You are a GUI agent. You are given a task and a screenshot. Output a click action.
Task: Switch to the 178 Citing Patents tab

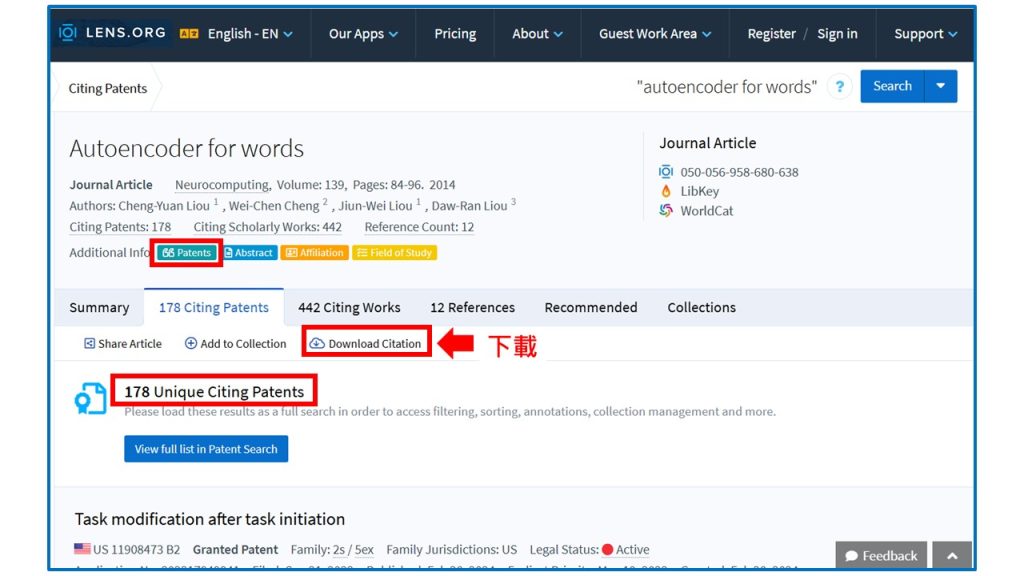[214, 308]
